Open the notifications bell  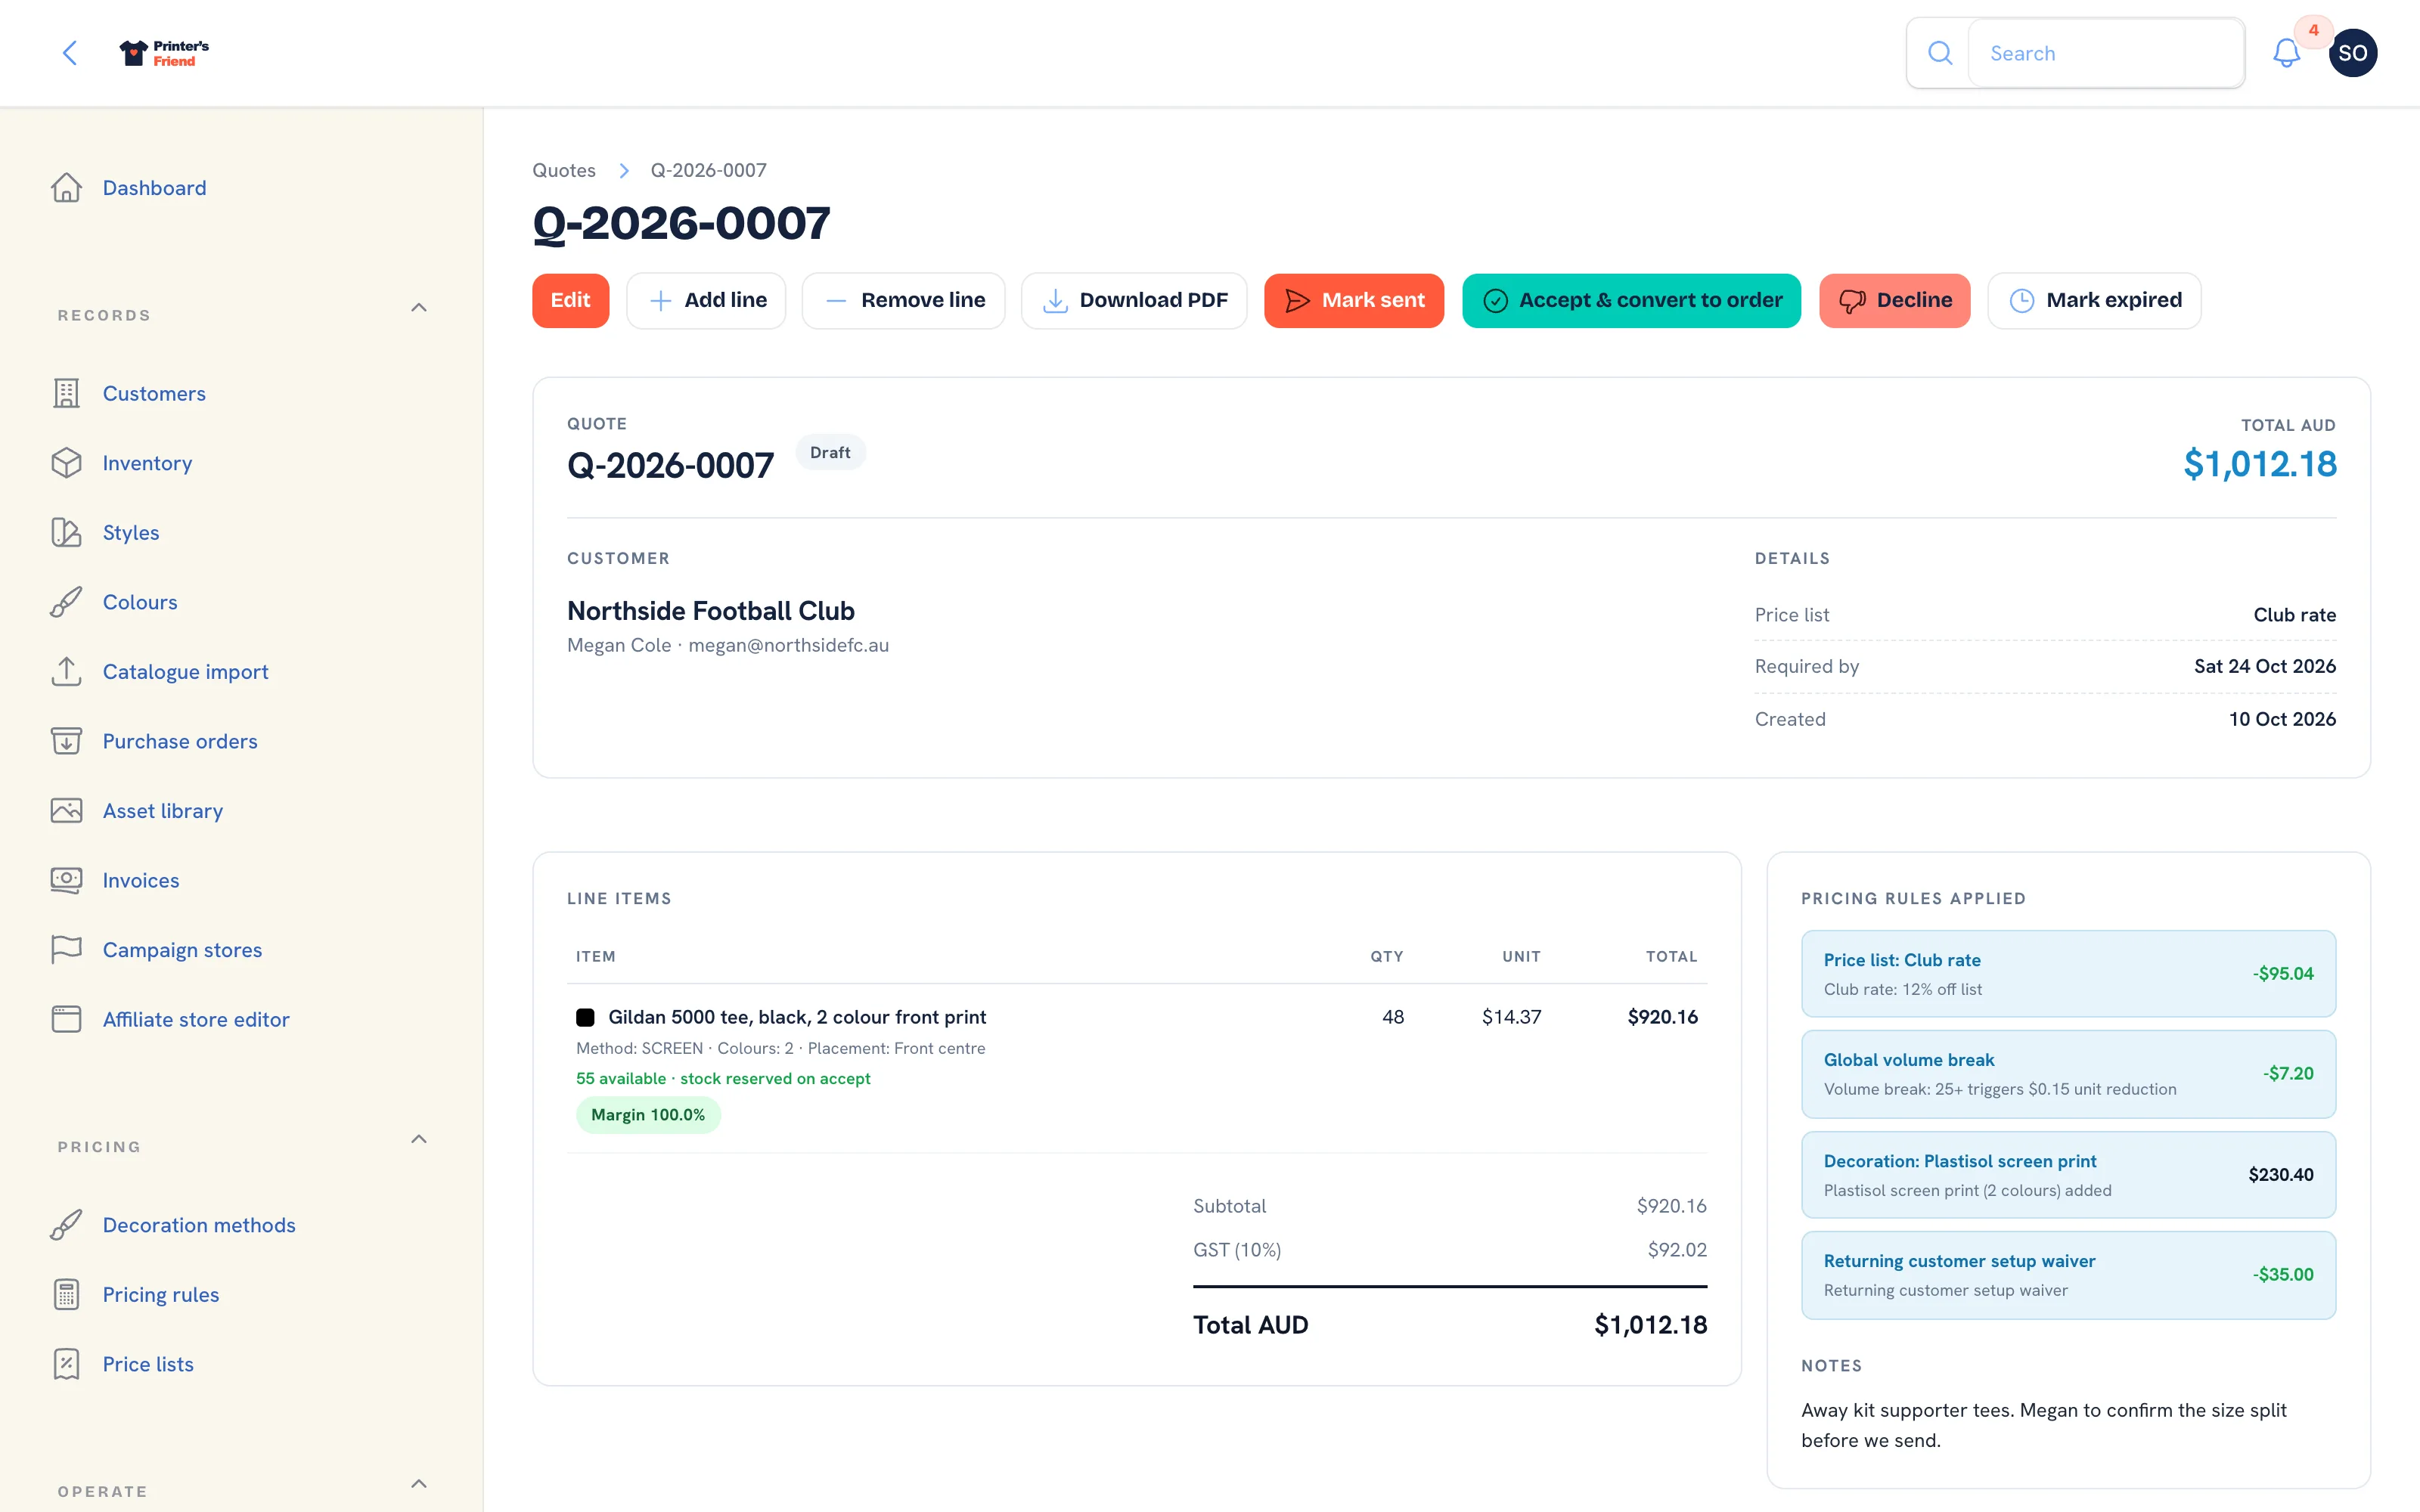tap(2286, 53)
